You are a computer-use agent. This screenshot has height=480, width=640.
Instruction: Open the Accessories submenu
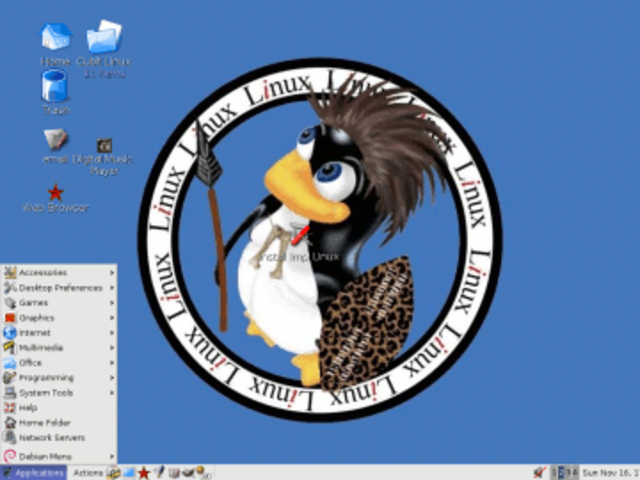(59, 272)
